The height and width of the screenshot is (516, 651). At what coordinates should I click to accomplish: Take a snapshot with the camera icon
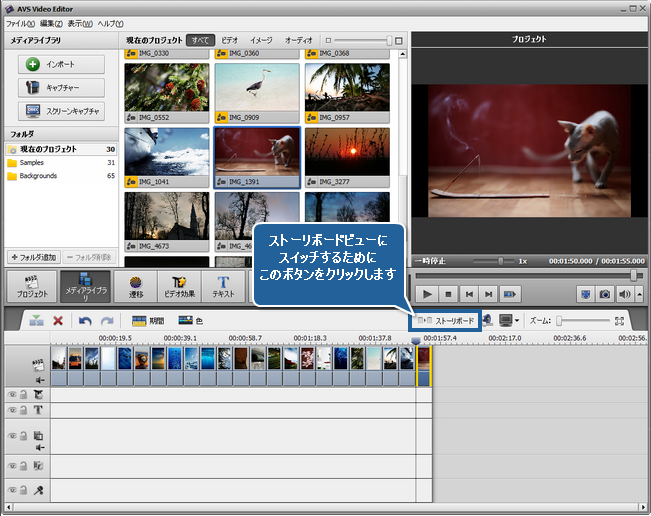pos(604,294)
